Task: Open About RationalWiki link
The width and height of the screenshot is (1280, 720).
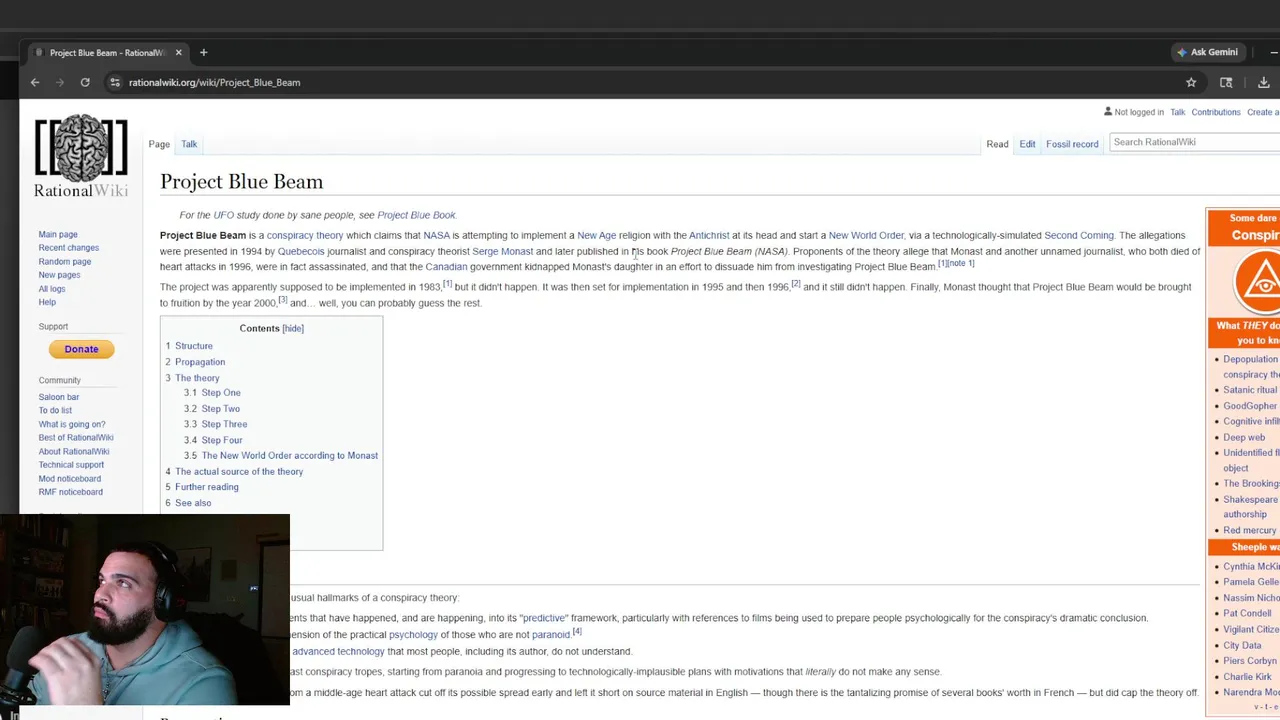Action: [x=74, y=452]
